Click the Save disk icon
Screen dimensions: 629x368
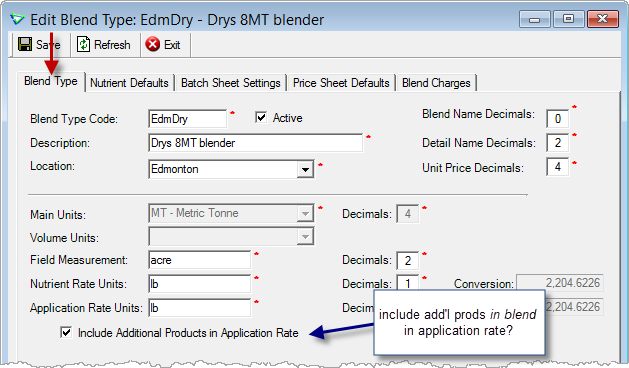pyautogui.click(x=25, y=44)
